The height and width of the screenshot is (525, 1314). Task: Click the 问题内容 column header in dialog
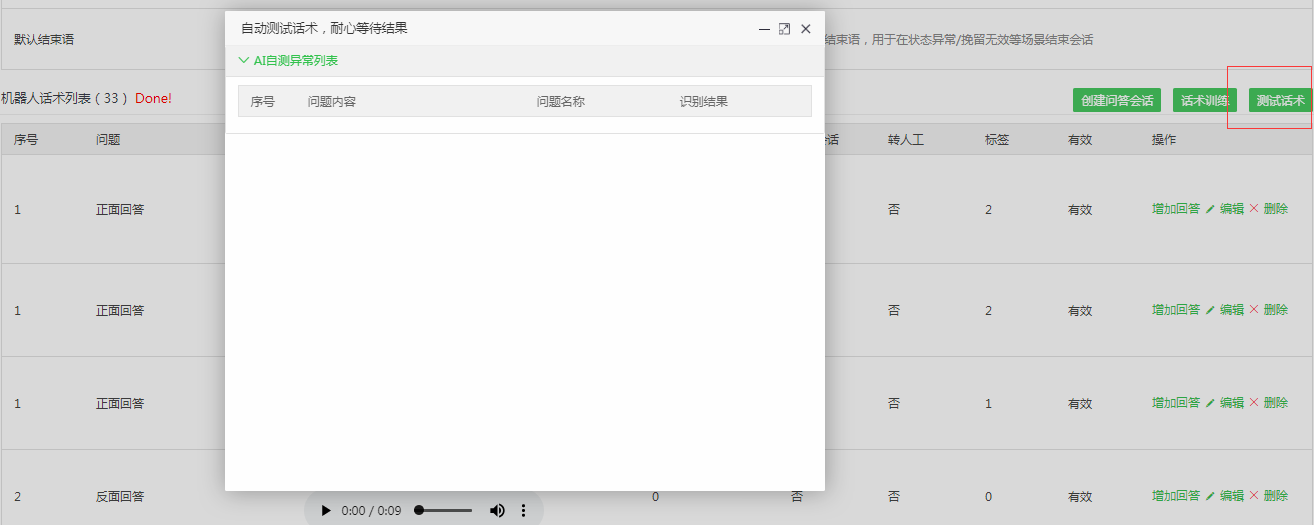(x=331, y=102)
